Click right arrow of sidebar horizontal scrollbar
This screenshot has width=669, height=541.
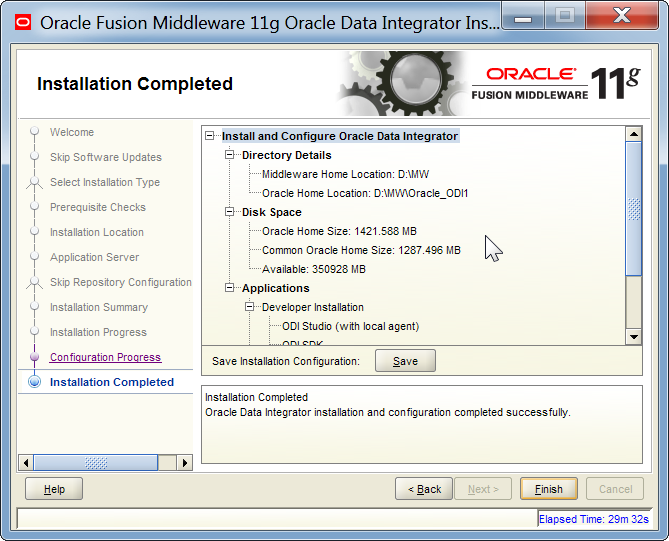tap(184, 463)
